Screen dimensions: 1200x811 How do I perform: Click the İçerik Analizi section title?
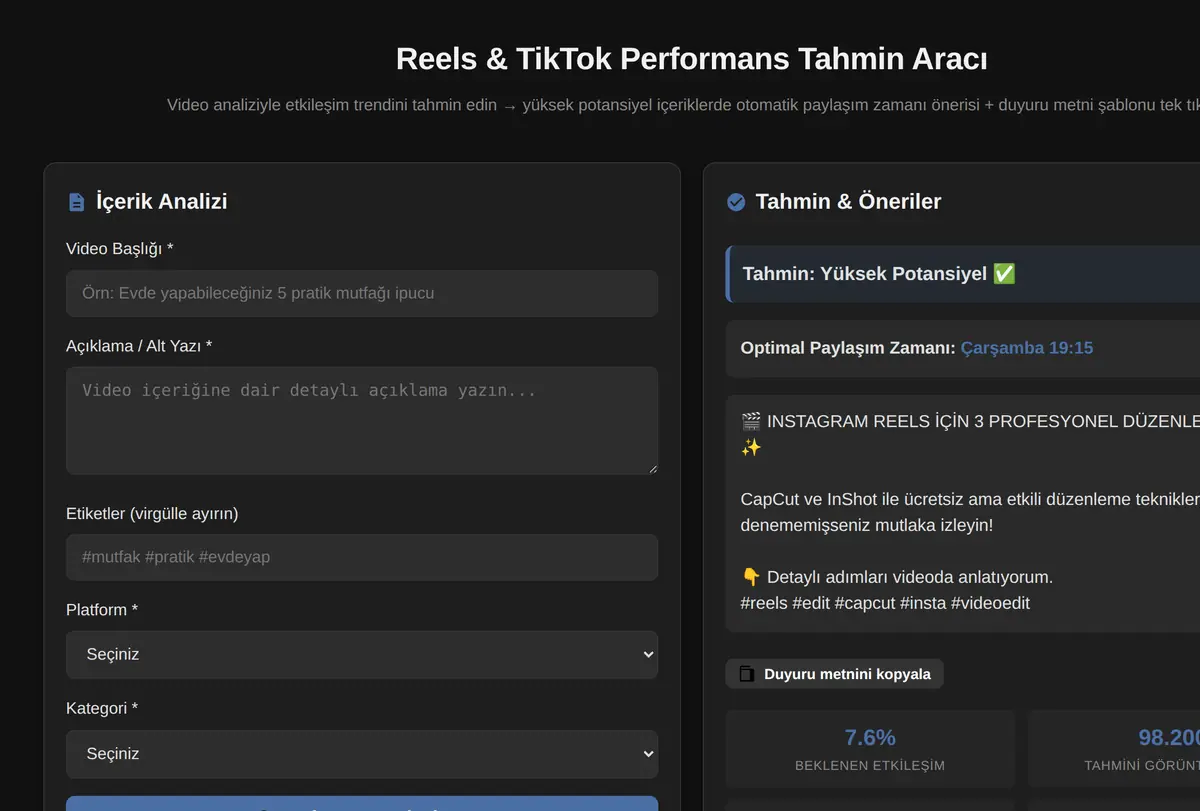pos(162,202)
